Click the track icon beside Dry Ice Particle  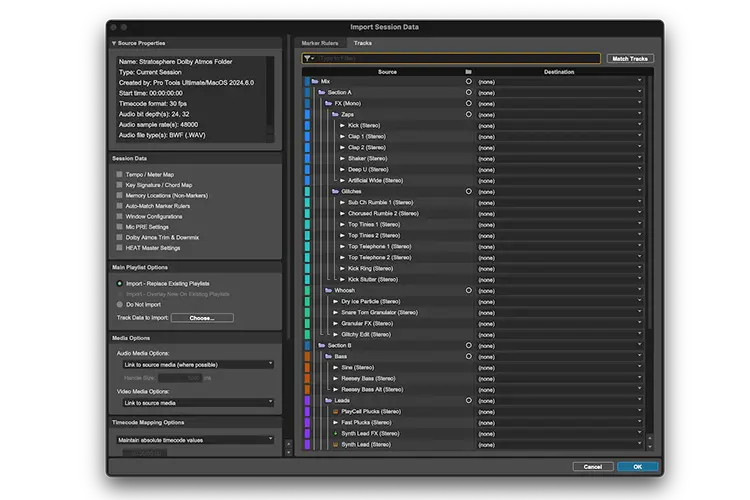(335, 301)
